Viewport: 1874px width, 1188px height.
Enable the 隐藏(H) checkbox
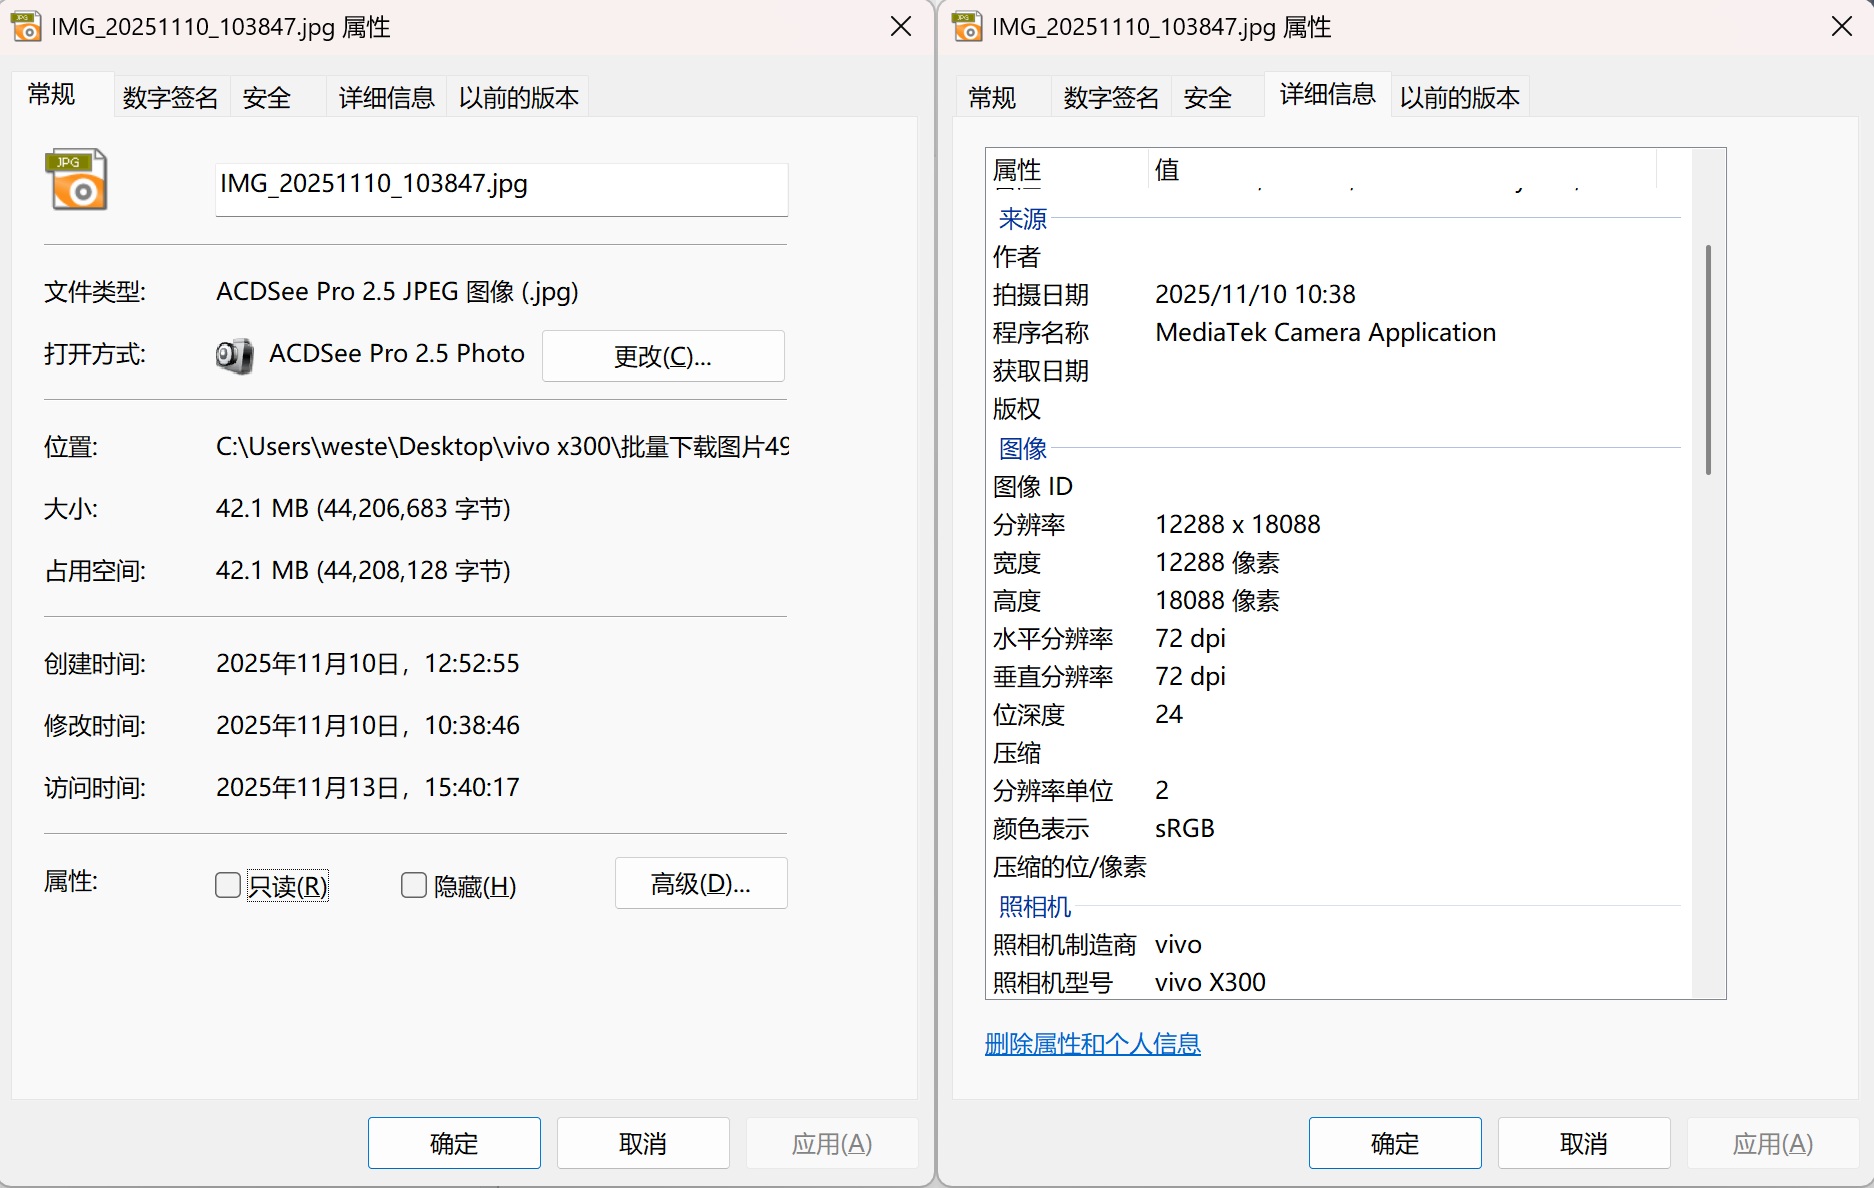414,885
